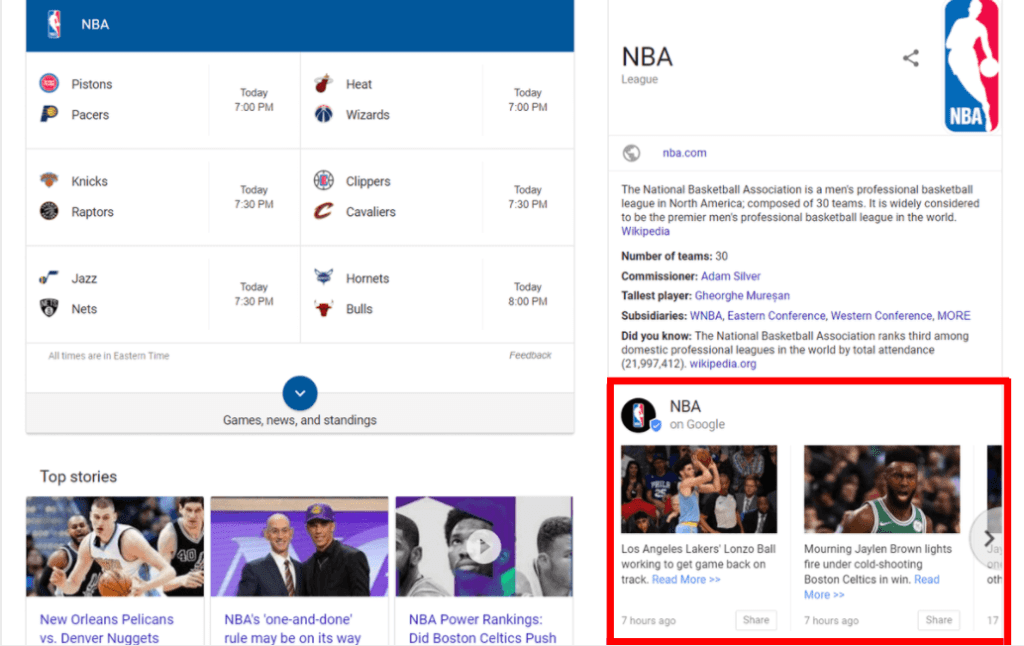Image resolution: width=1024 pixels, height=646 pixels.
Task: Read more about Jaylen Brown post
Action: 871,587
